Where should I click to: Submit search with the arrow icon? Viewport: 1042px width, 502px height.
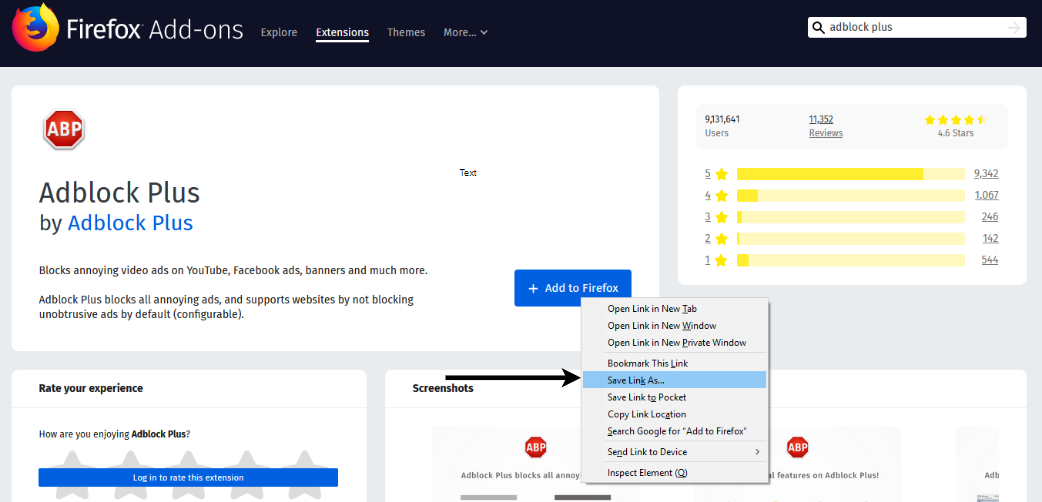1014,27
